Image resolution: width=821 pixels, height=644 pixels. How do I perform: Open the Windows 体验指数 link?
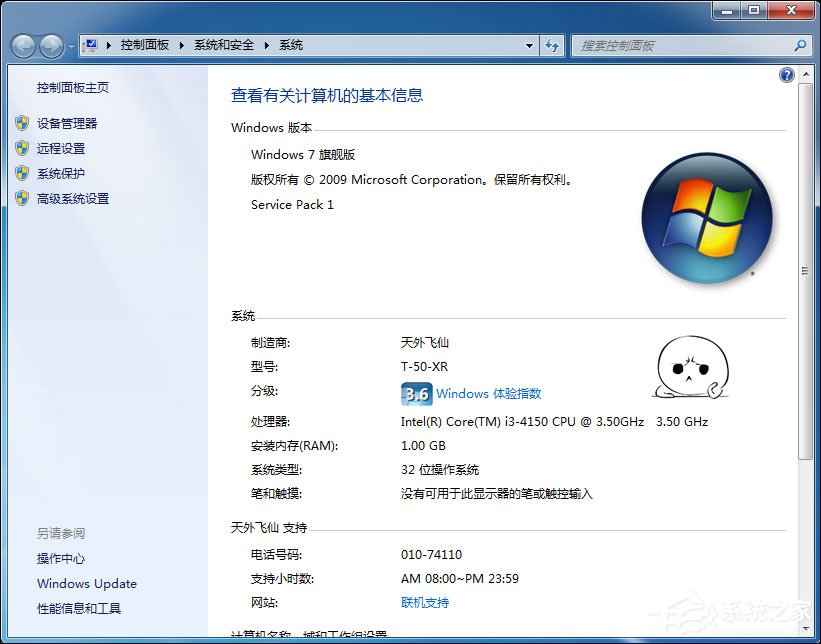click(x=488, y=393)
